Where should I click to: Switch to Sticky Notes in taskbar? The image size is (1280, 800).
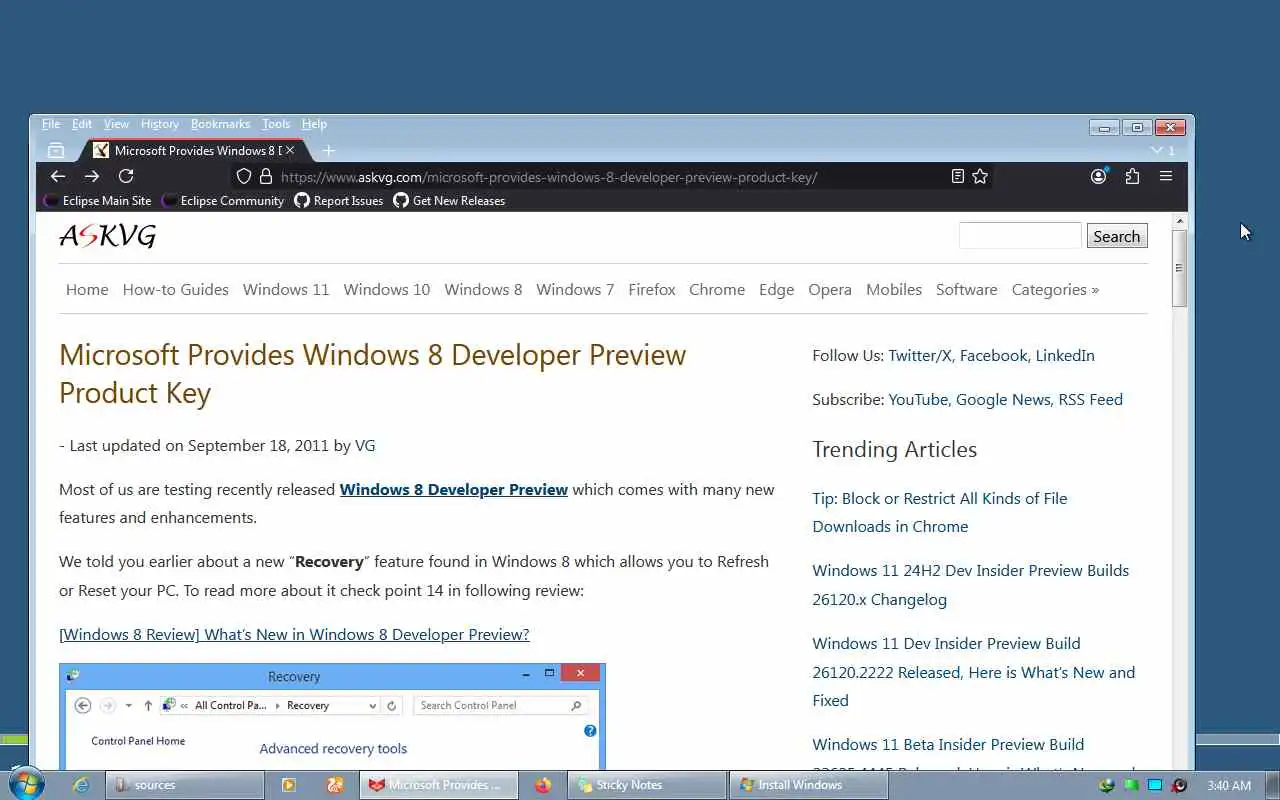647,785
